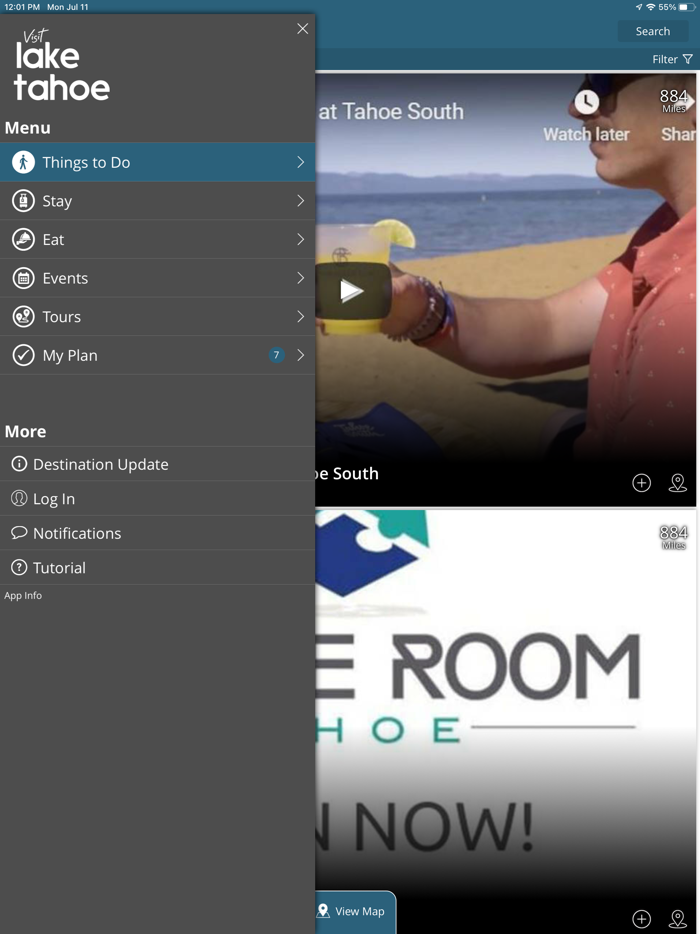Open Notifications

pyautogui.click(x=157, y=533)
